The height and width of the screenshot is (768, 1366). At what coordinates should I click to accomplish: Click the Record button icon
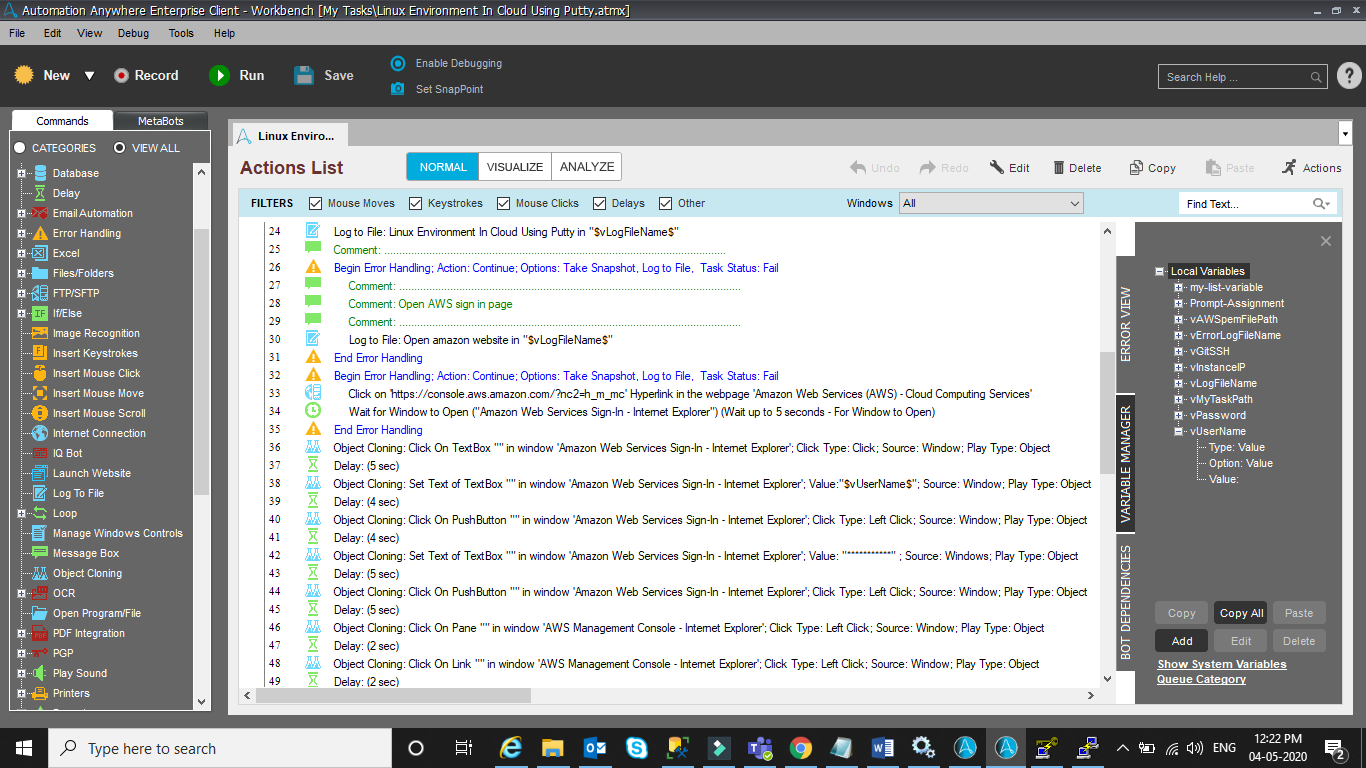[121, 75]
